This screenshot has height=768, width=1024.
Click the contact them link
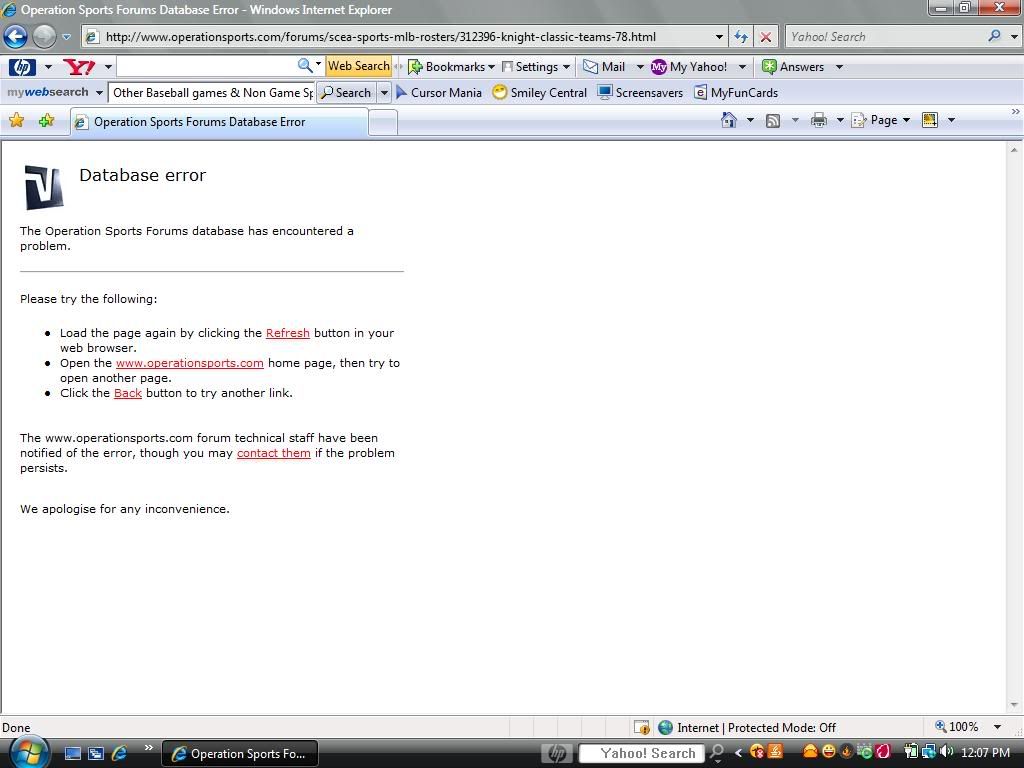(x=273, y=453)
